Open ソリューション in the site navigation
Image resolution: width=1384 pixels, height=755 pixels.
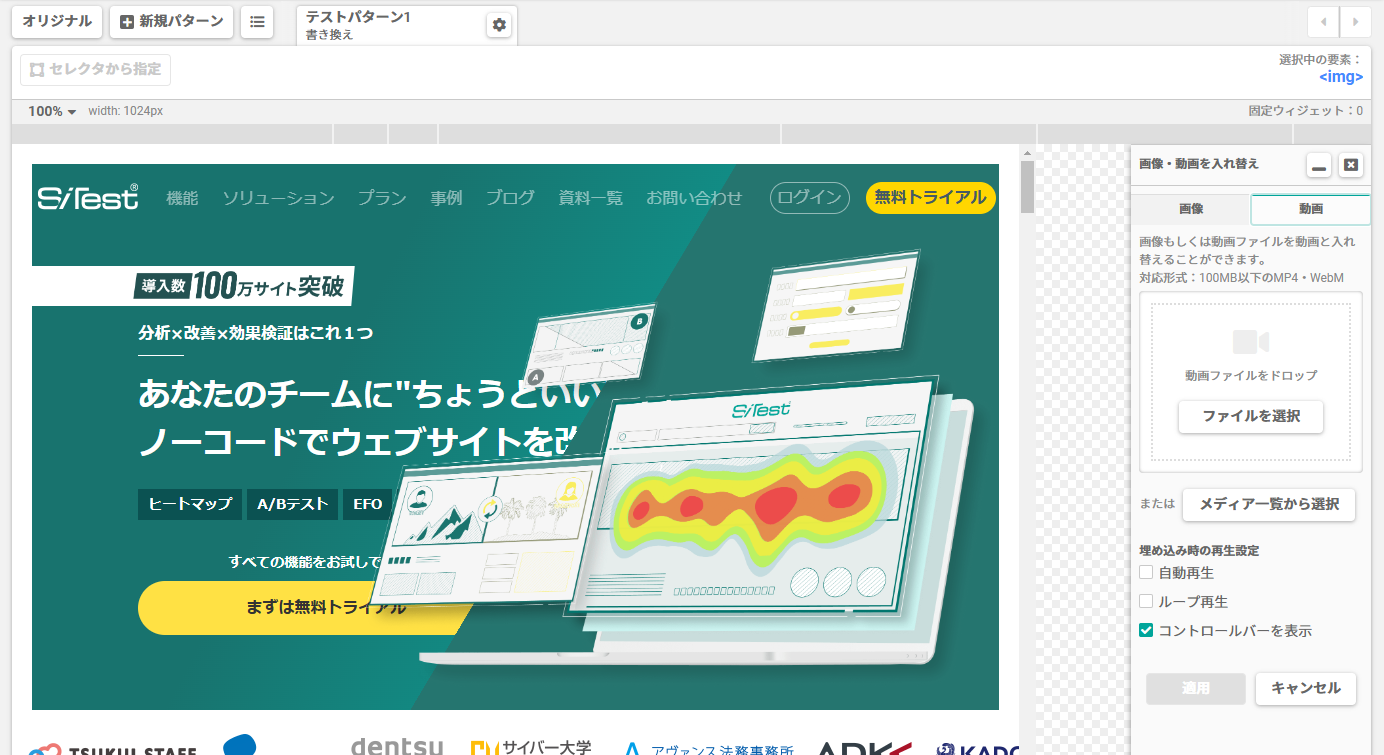click(x=278, y=198)
